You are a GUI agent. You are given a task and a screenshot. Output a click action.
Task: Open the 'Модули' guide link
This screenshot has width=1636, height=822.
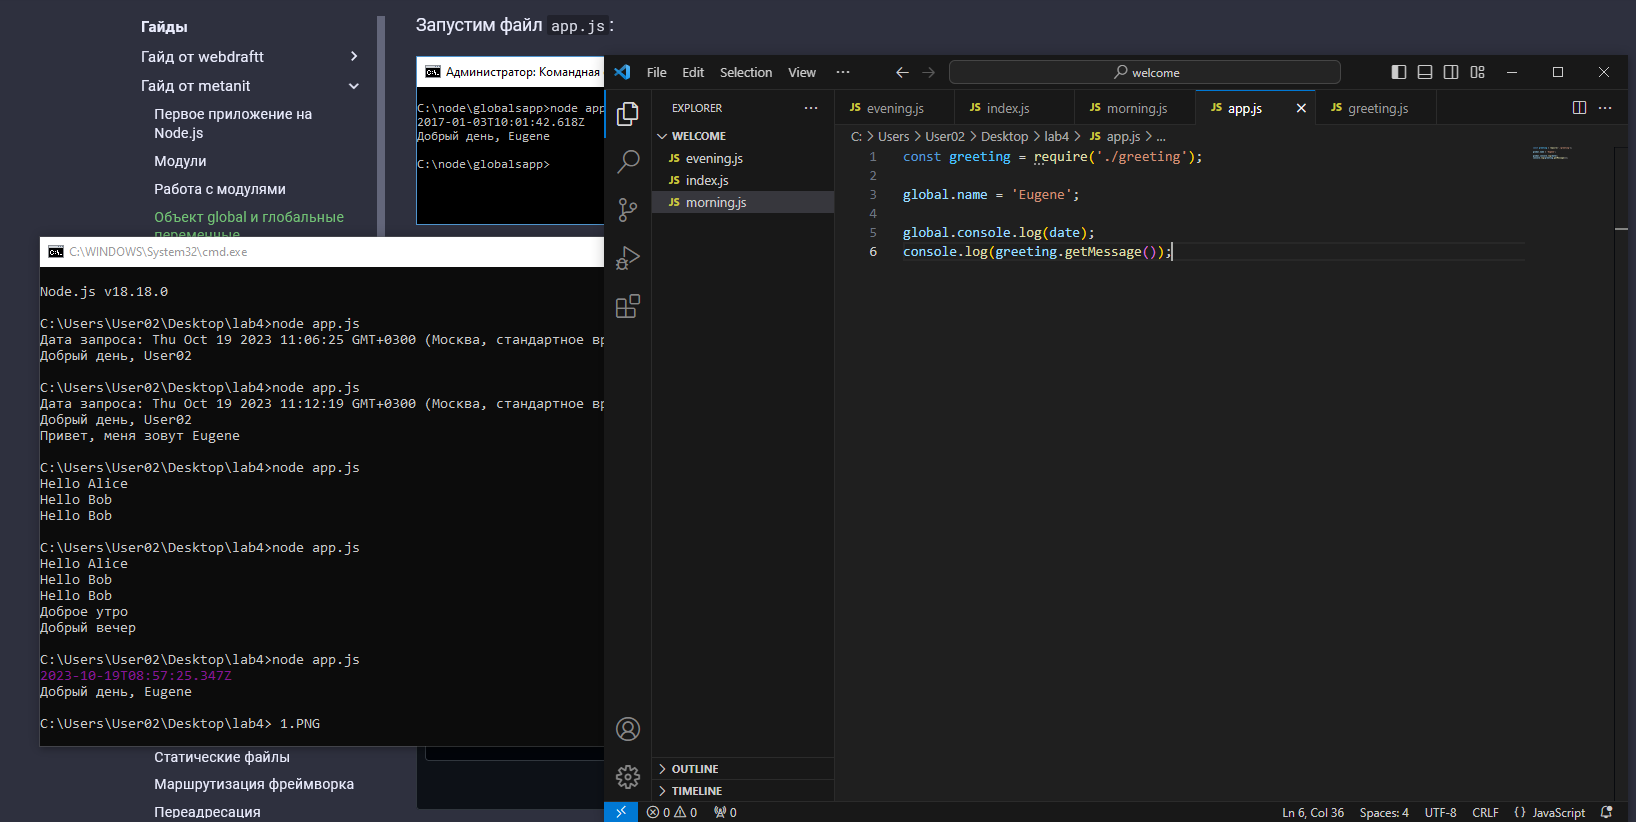(180, 161)
